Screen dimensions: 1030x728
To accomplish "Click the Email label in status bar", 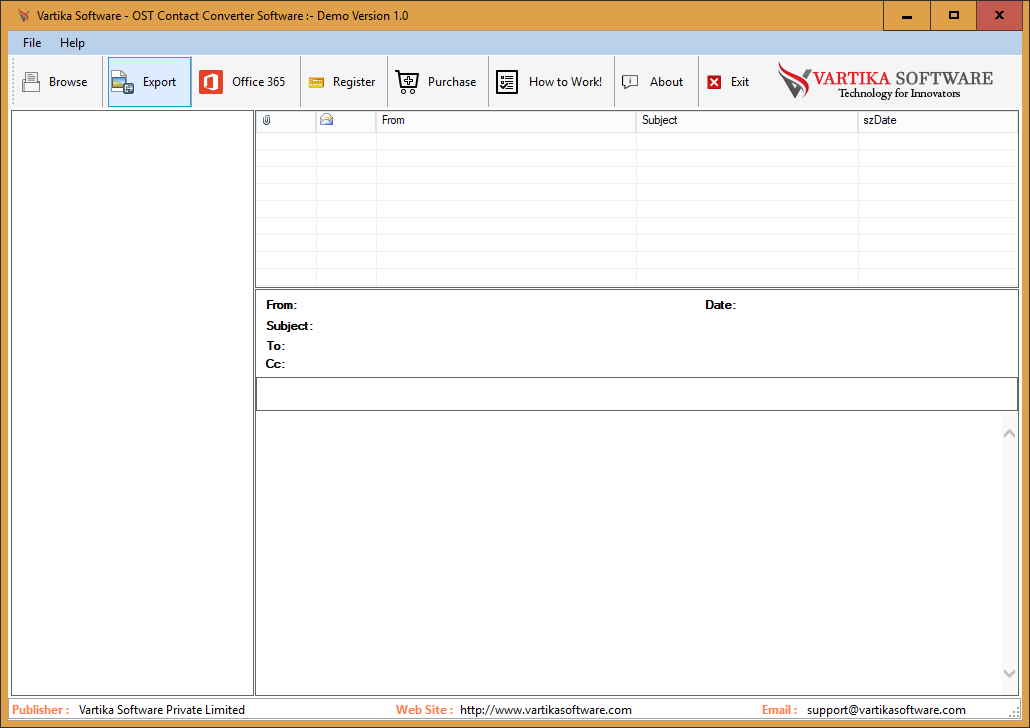I will (780, 710).
